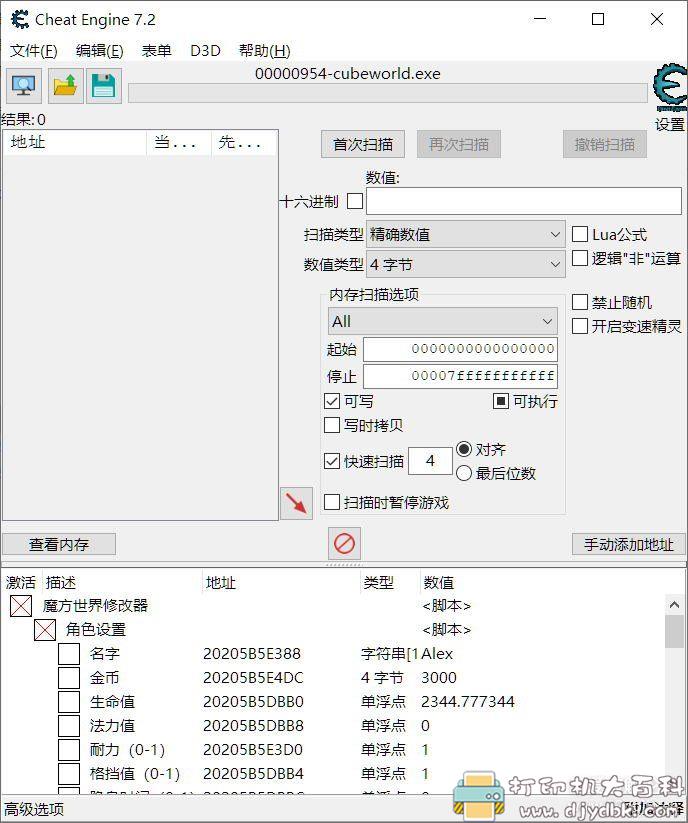Enable the 开启变速精灵 checkbox

click(579, 326)
